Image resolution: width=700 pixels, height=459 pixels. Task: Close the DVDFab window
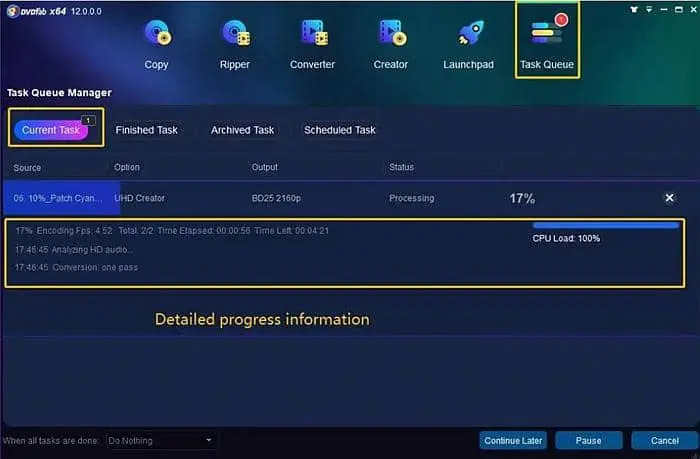click(694, 9)
